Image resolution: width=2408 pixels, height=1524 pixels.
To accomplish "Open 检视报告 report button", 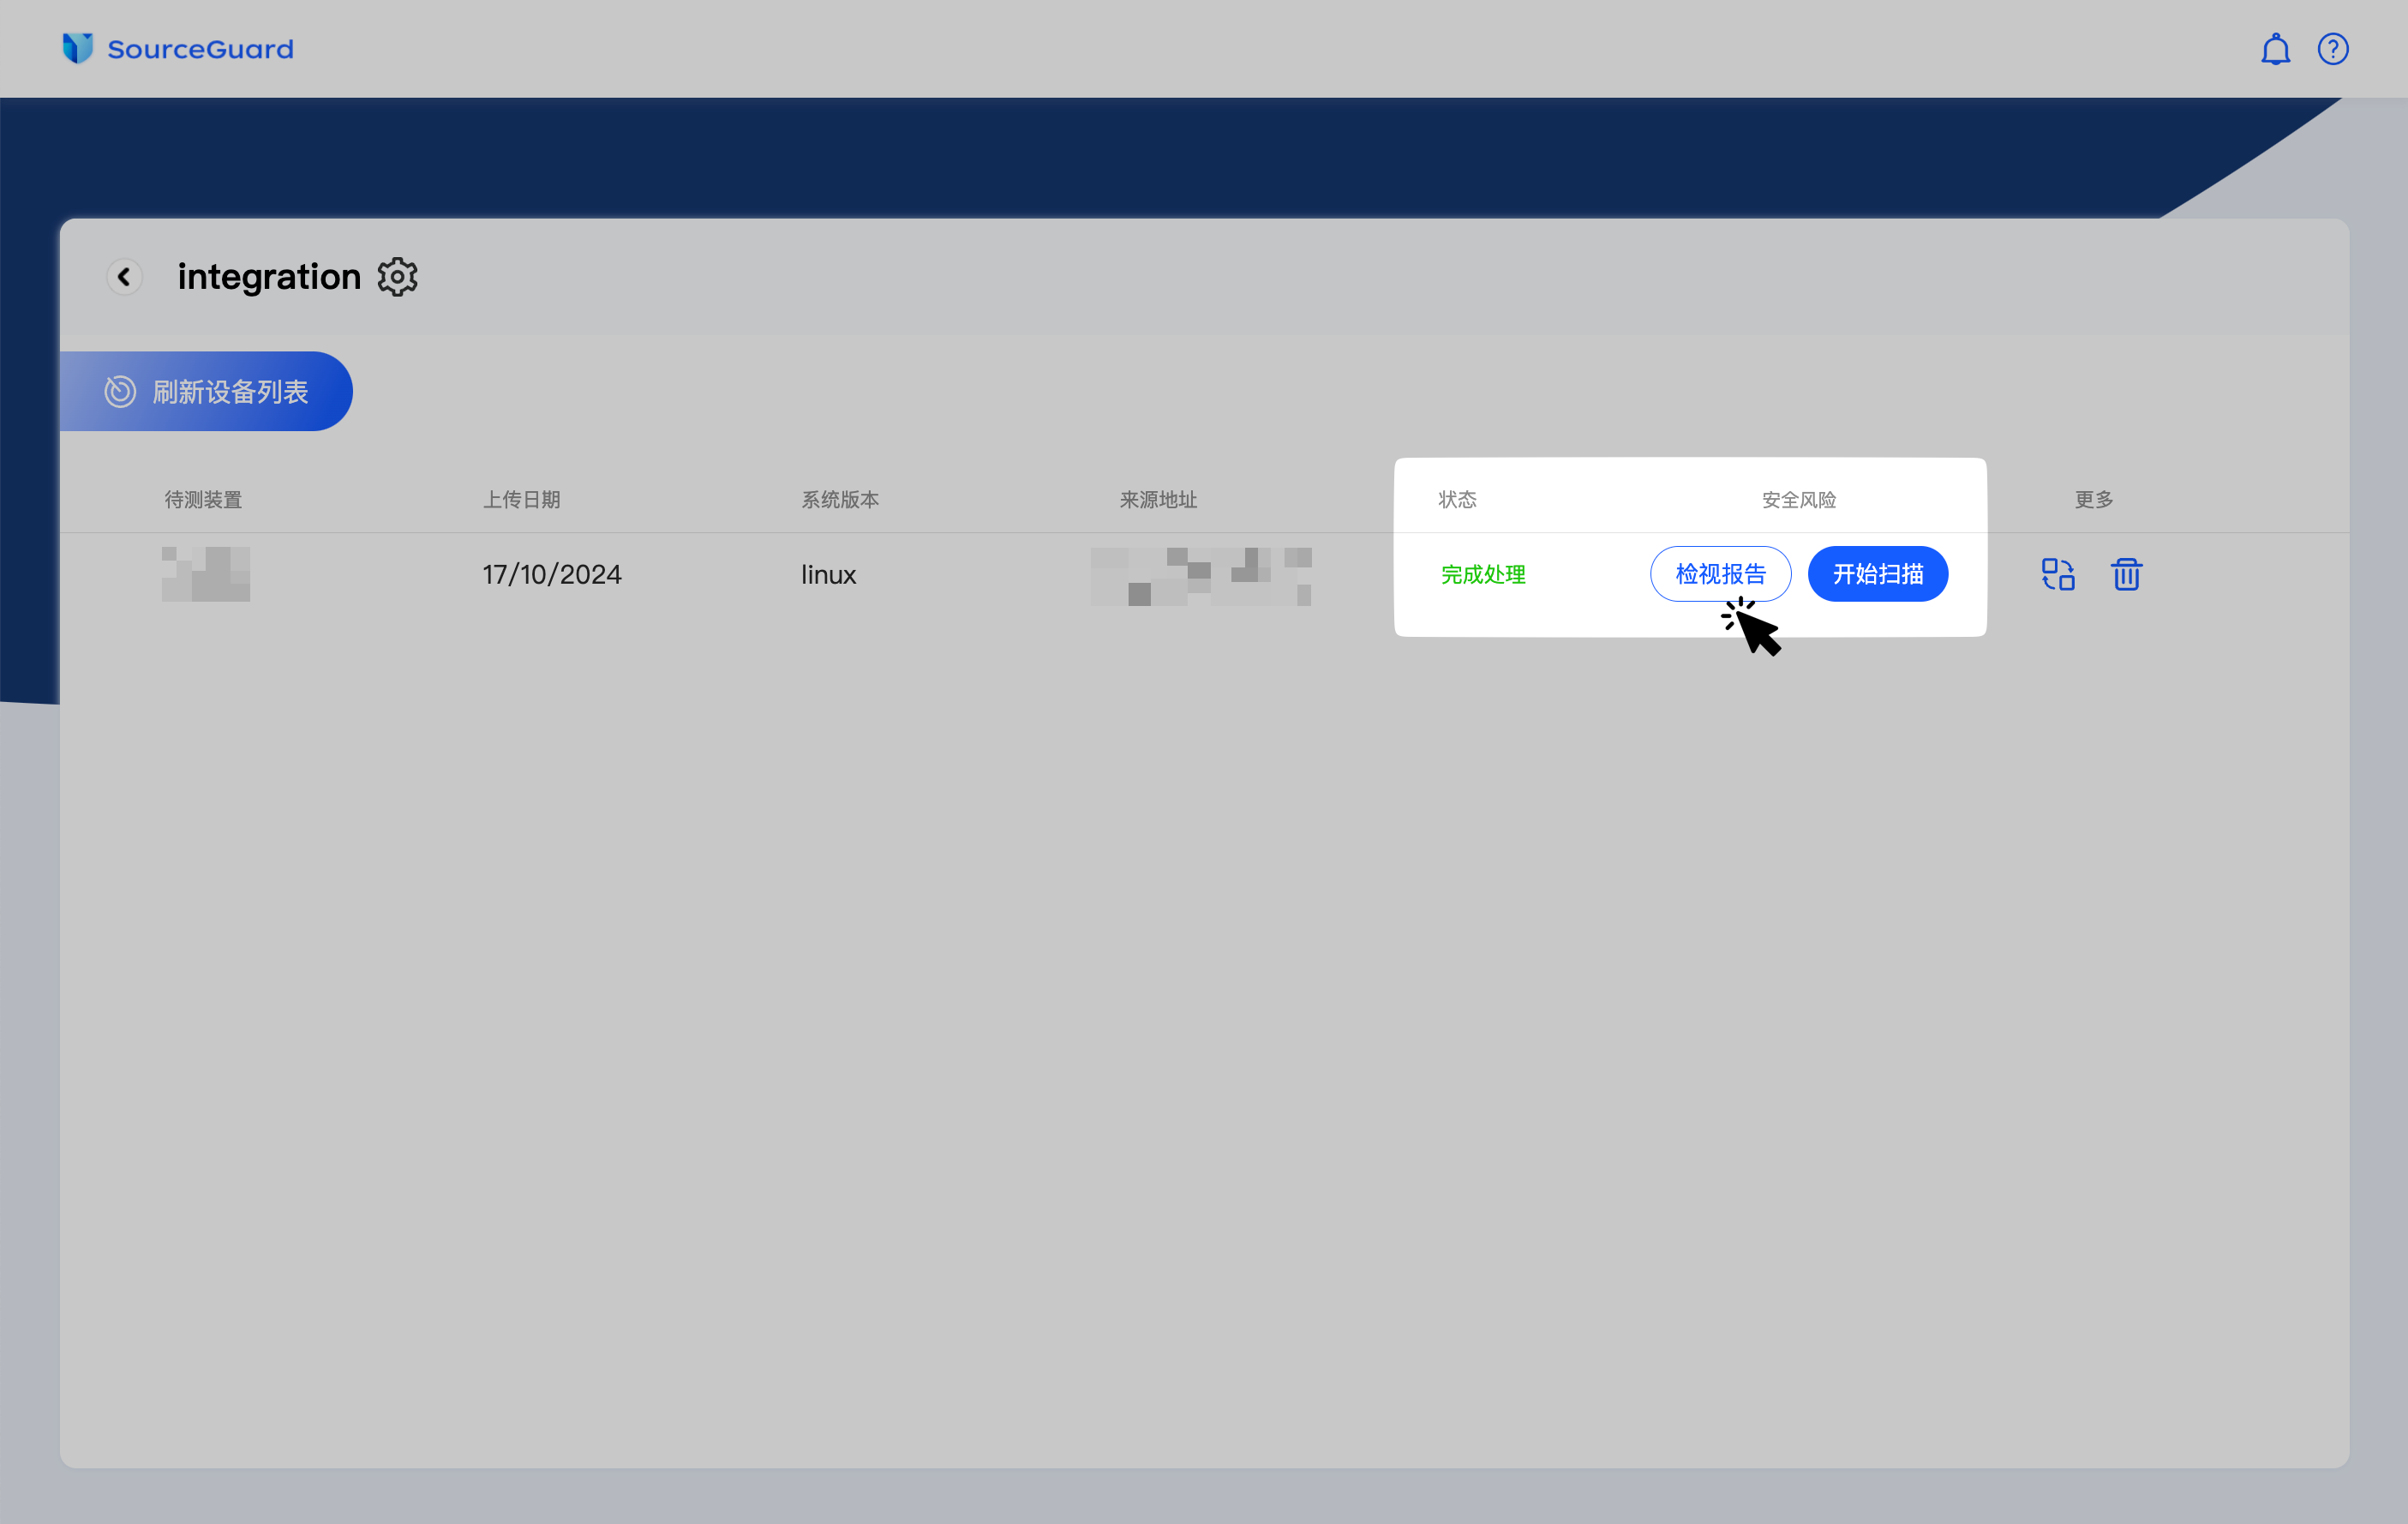I will point(1720,574).
